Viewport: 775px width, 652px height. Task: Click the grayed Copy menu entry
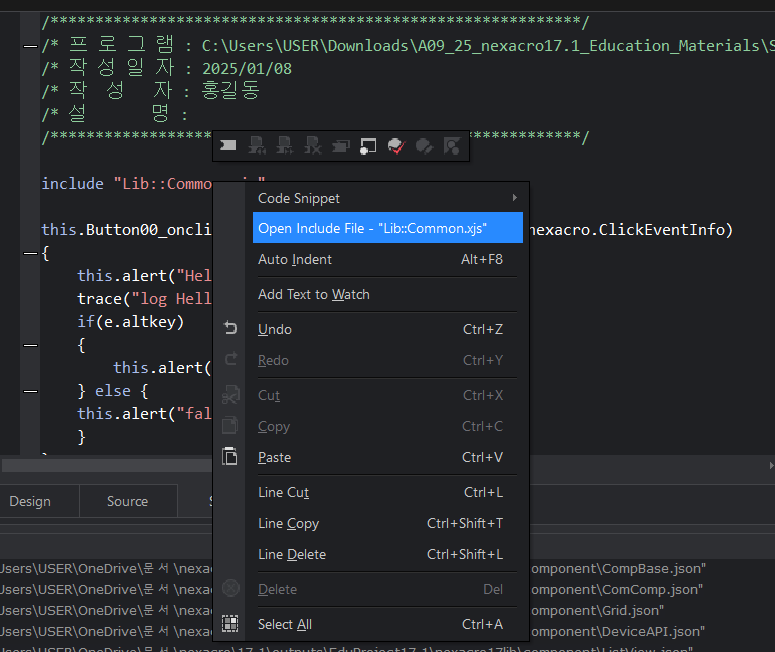(x=388, y=426)
